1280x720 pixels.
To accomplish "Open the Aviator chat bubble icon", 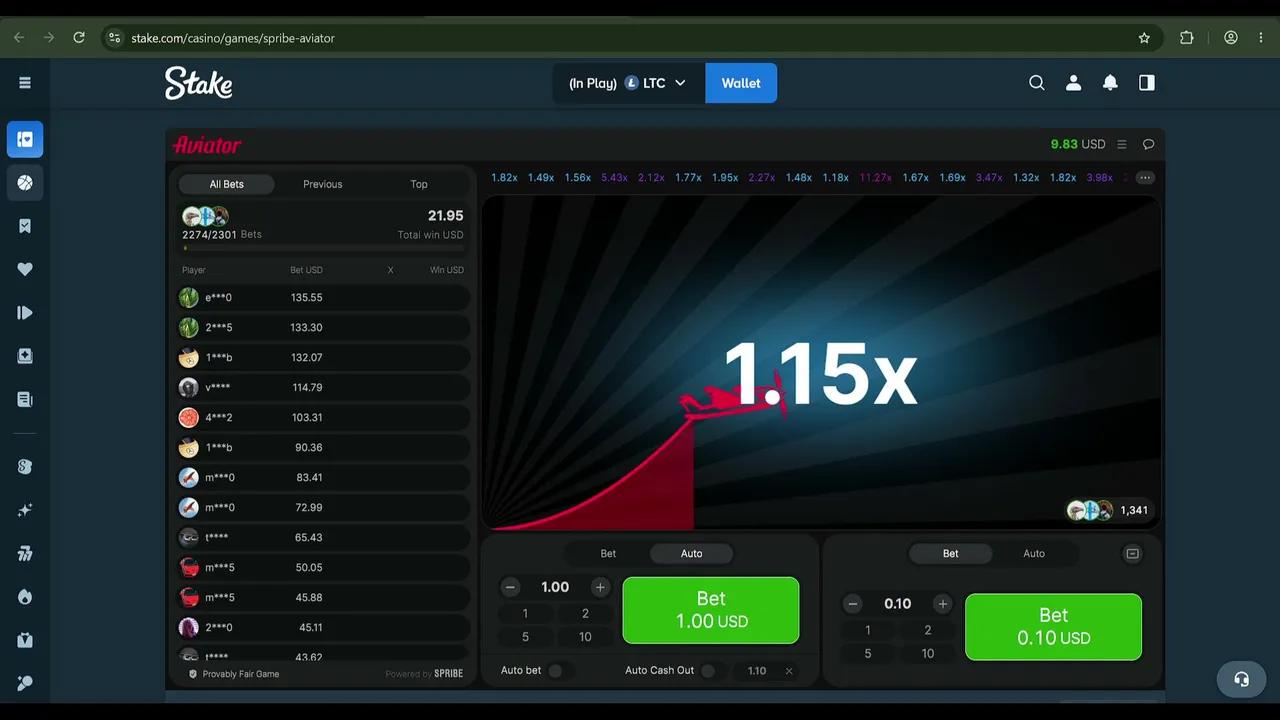I will pos(1148,144).
